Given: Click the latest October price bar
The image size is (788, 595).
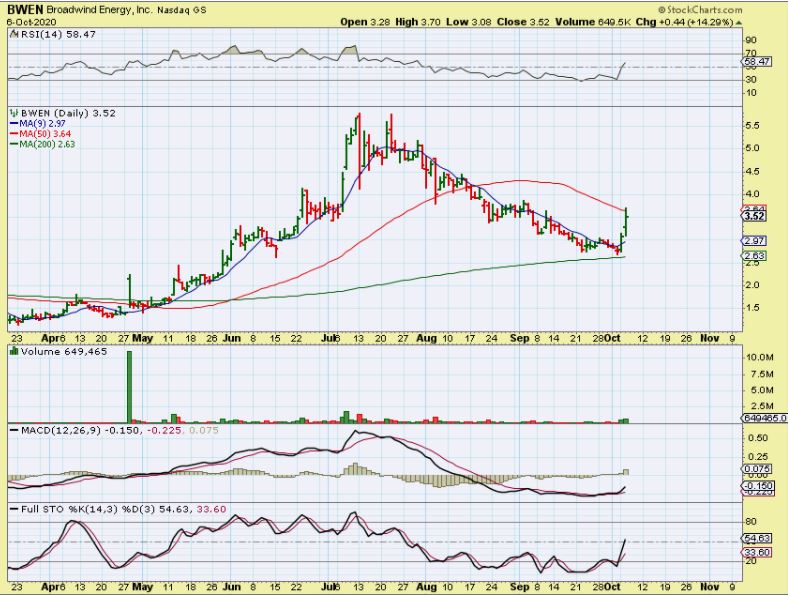Looking at the screenshot, I should click(627, 221).
